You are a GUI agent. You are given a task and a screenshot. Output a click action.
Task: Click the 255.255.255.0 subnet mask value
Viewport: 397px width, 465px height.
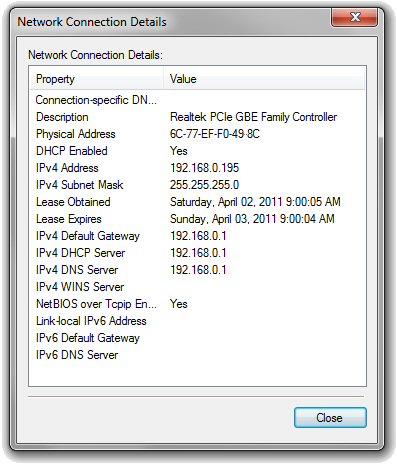coord(204,185)
